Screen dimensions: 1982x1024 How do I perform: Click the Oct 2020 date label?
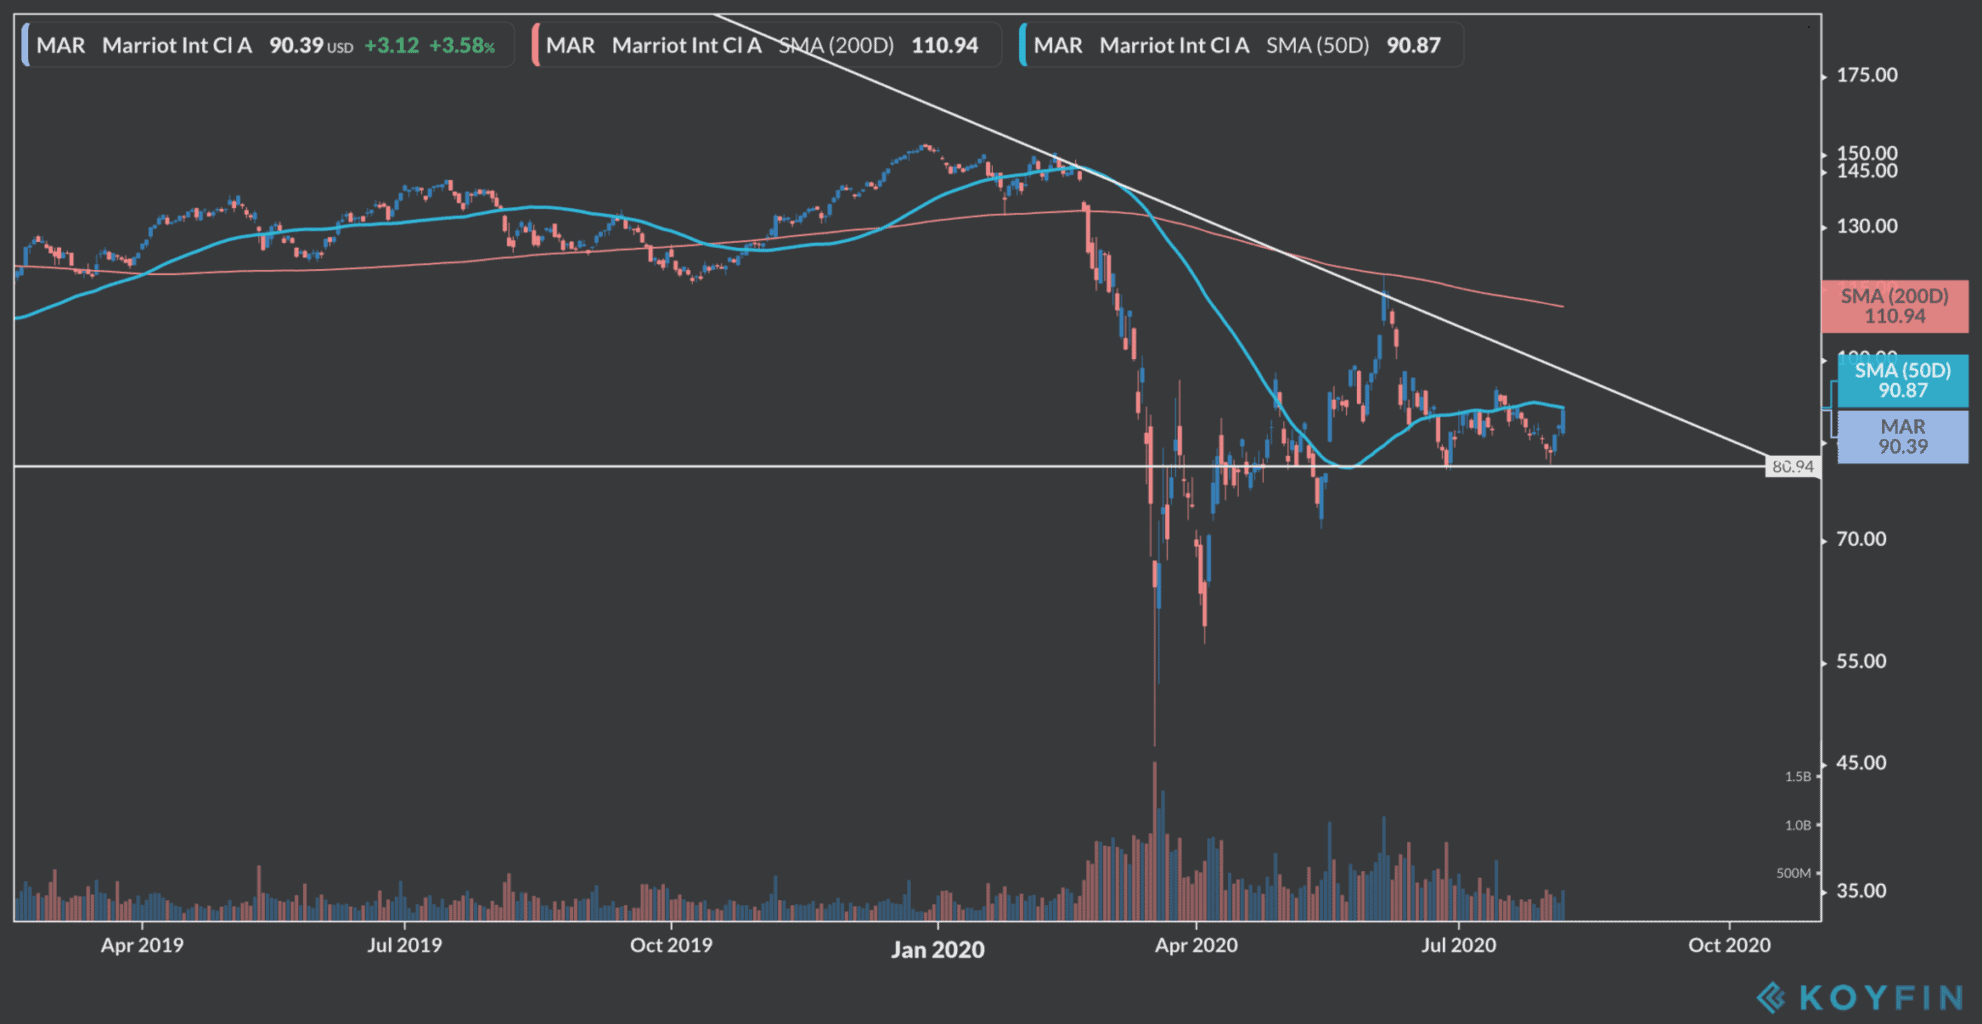click(1729, 945)
